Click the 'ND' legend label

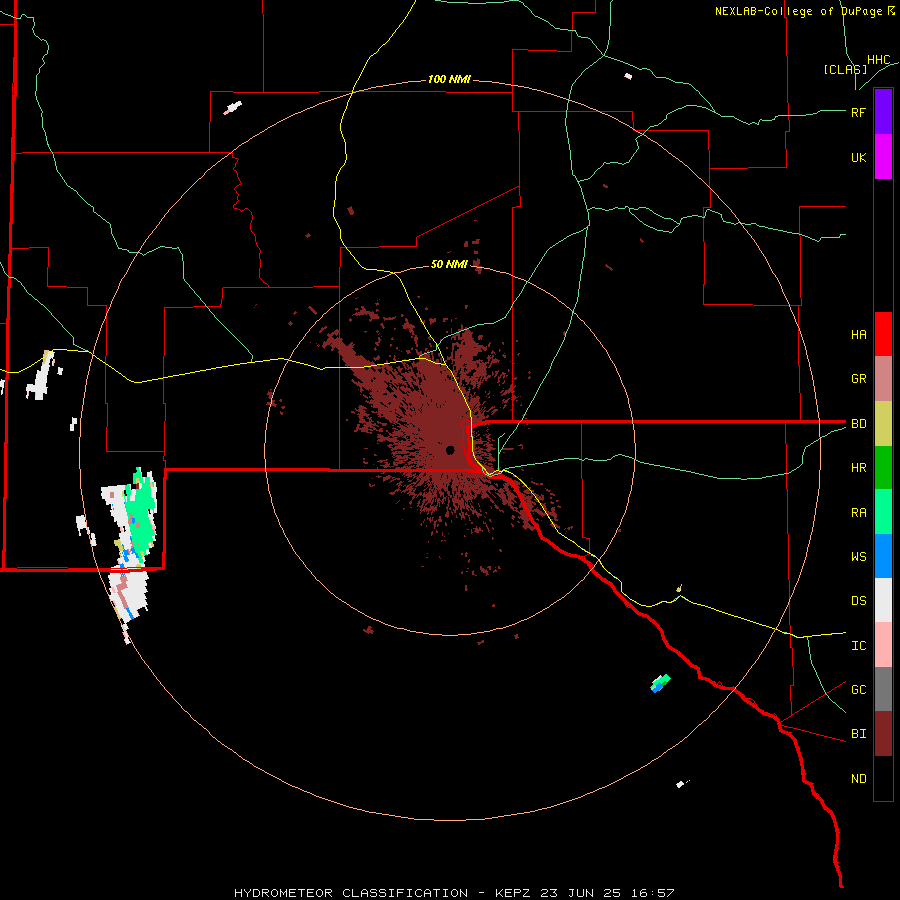(859, 779)
